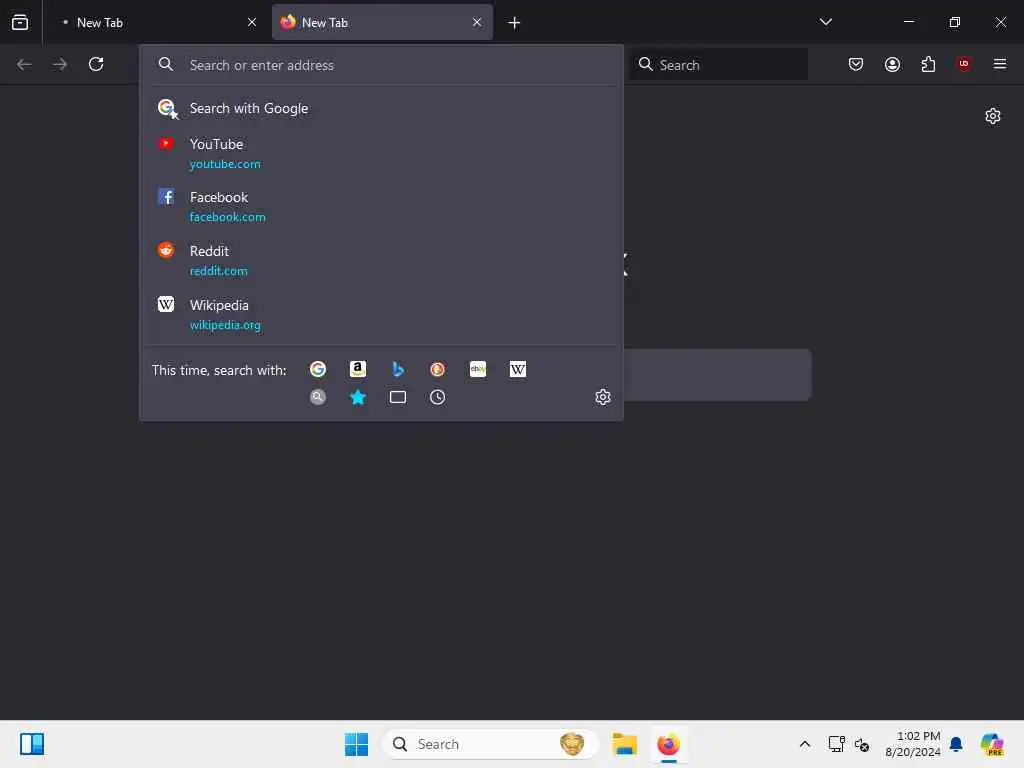Screen dimensions: 1024x768
Task: Search this time with Bing icon
Action: (398, 370)
